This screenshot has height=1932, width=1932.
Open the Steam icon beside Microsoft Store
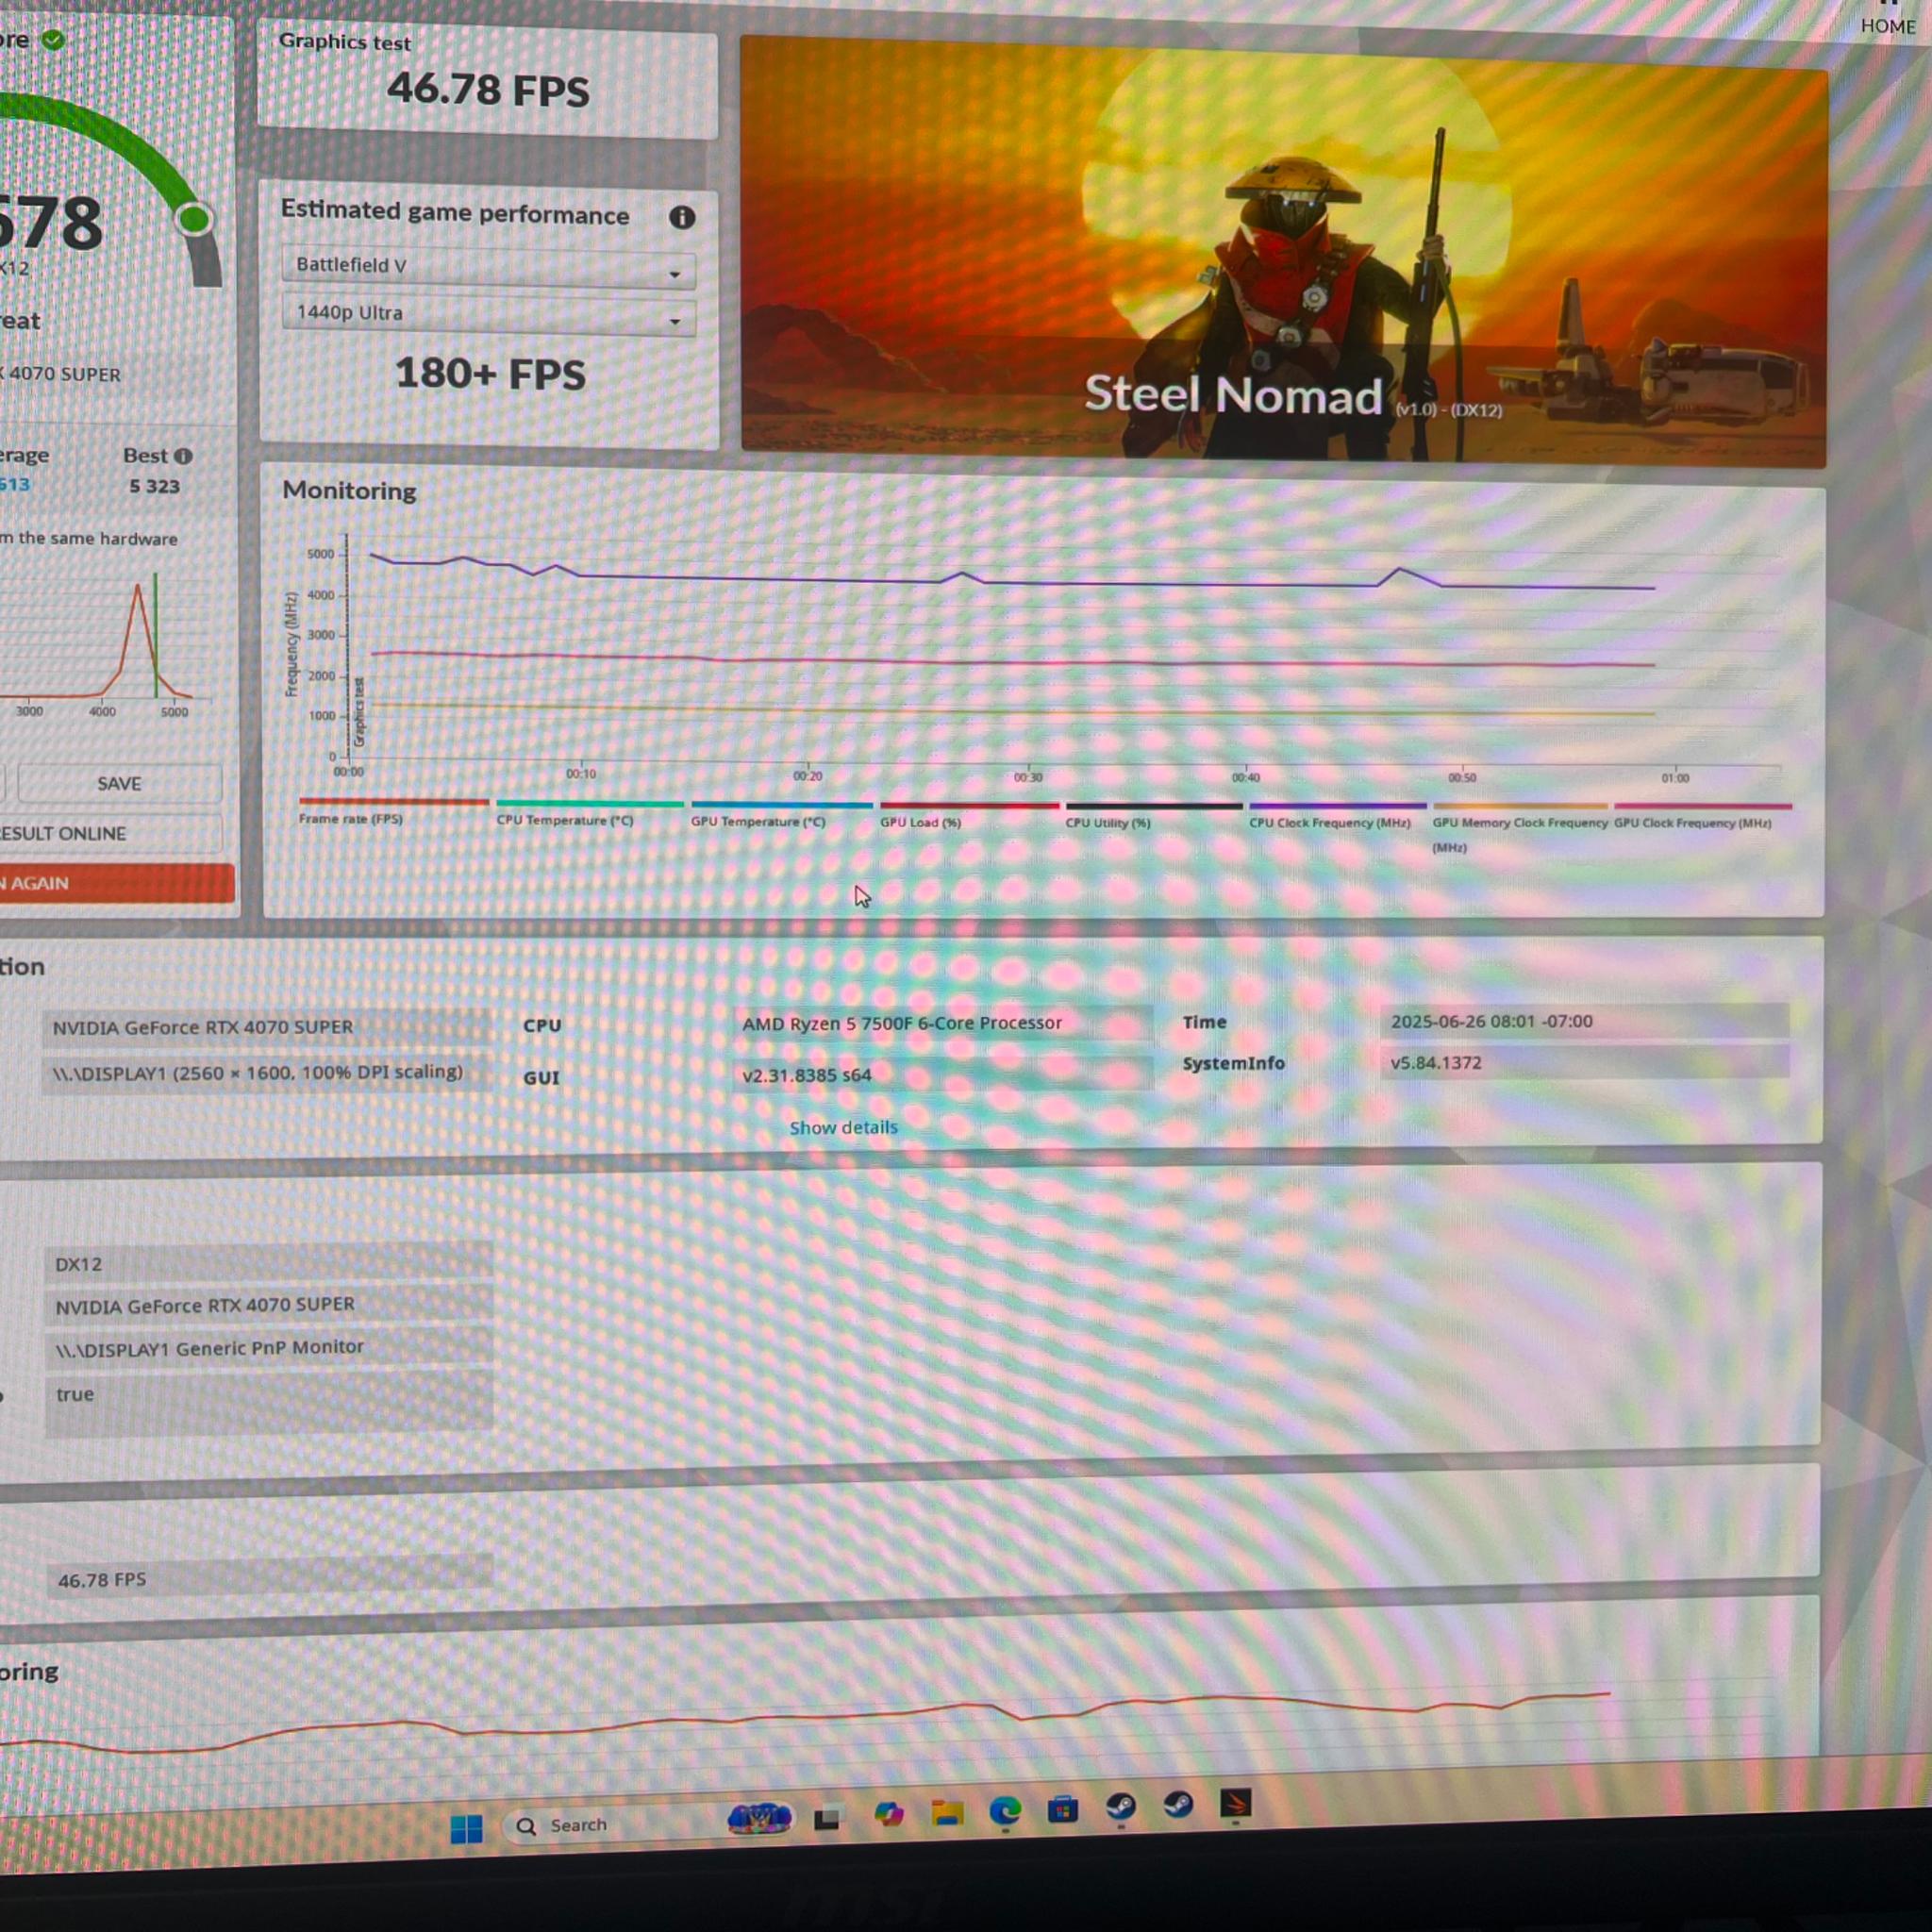(1121, 1807)
